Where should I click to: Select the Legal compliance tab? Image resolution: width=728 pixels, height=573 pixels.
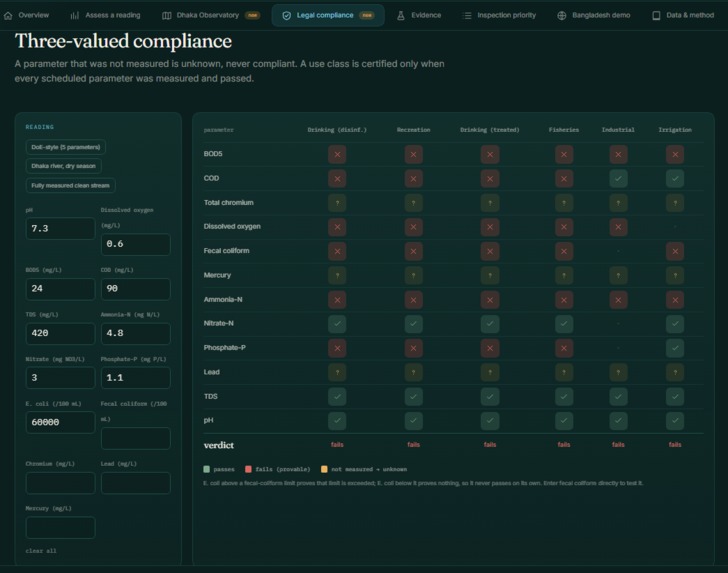point(328,15)
